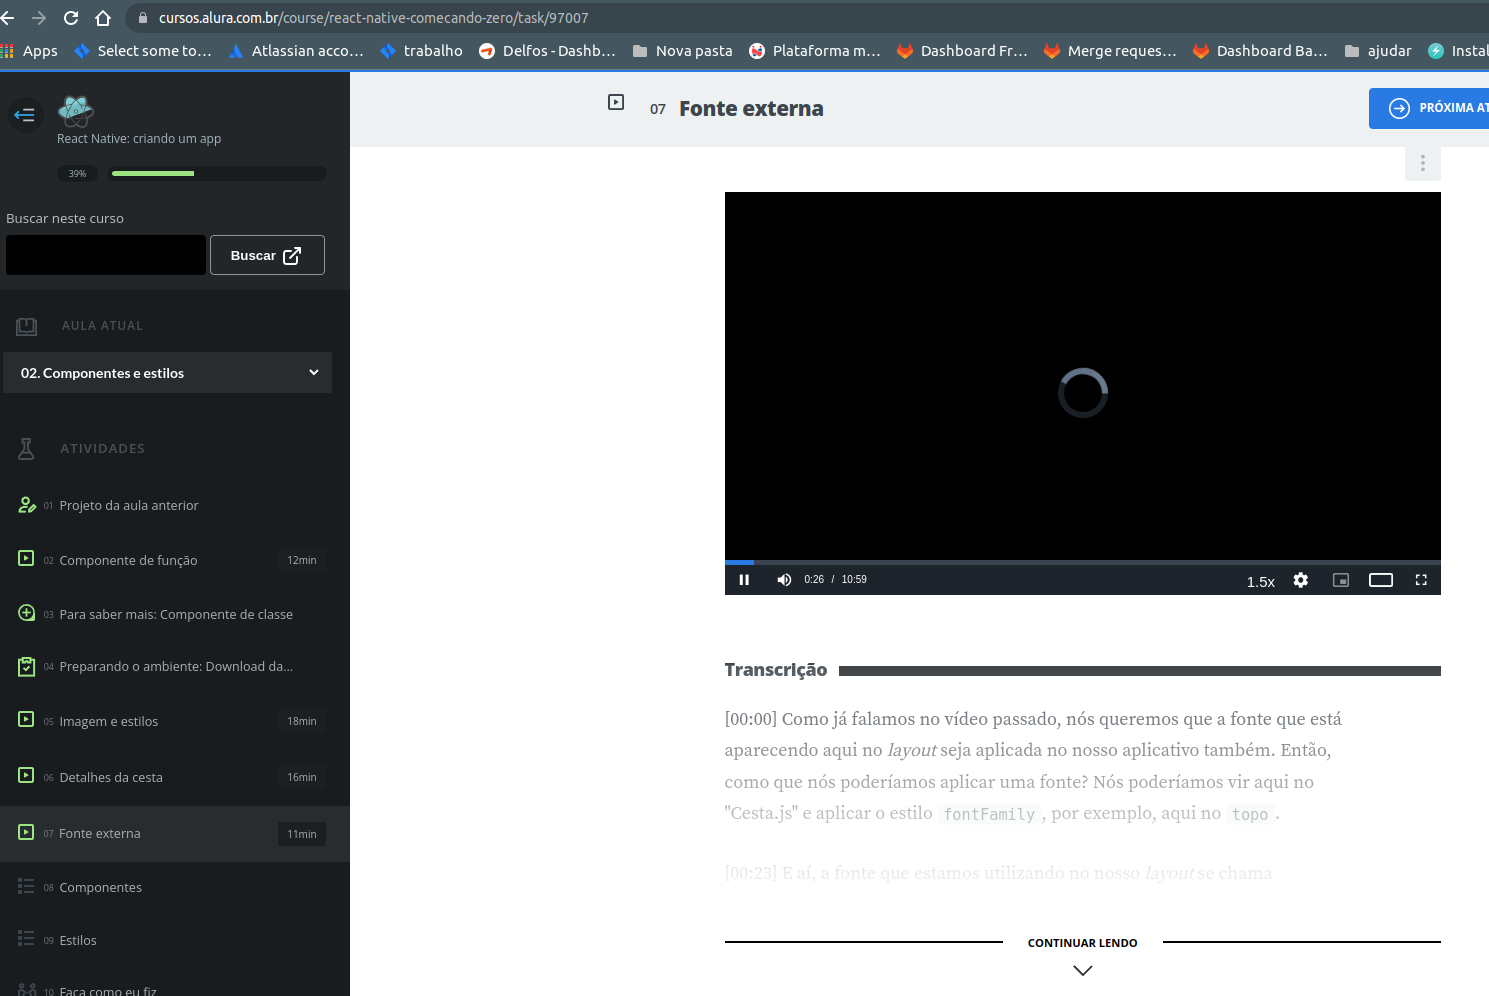Image resolution: width=1489 pixels, height=996 pixels.
Task: Click the Buscar button
Action: 267,255
